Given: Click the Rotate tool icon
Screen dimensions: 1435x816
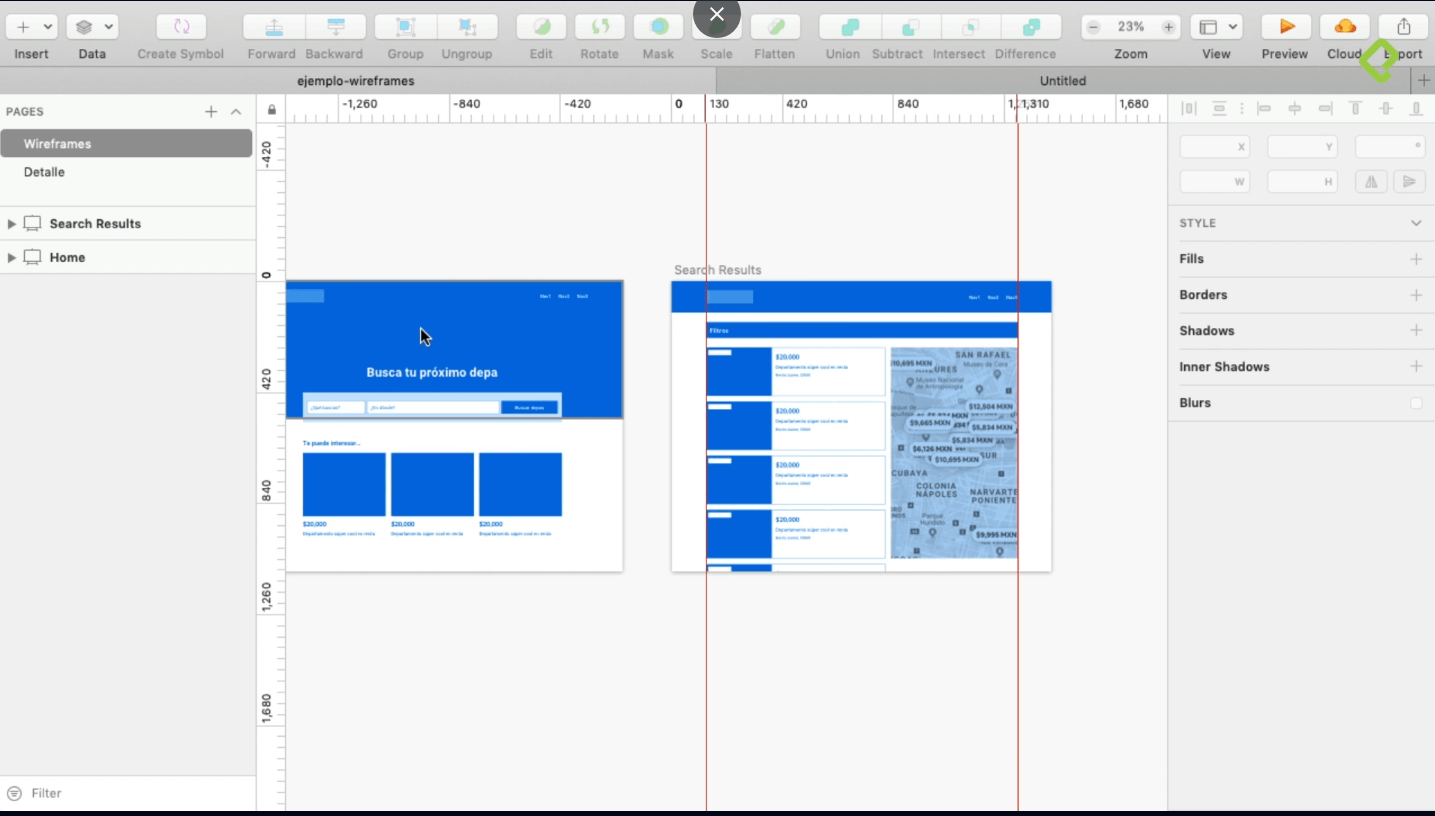Looking at the screenshot, I should [x=599, y=27].
